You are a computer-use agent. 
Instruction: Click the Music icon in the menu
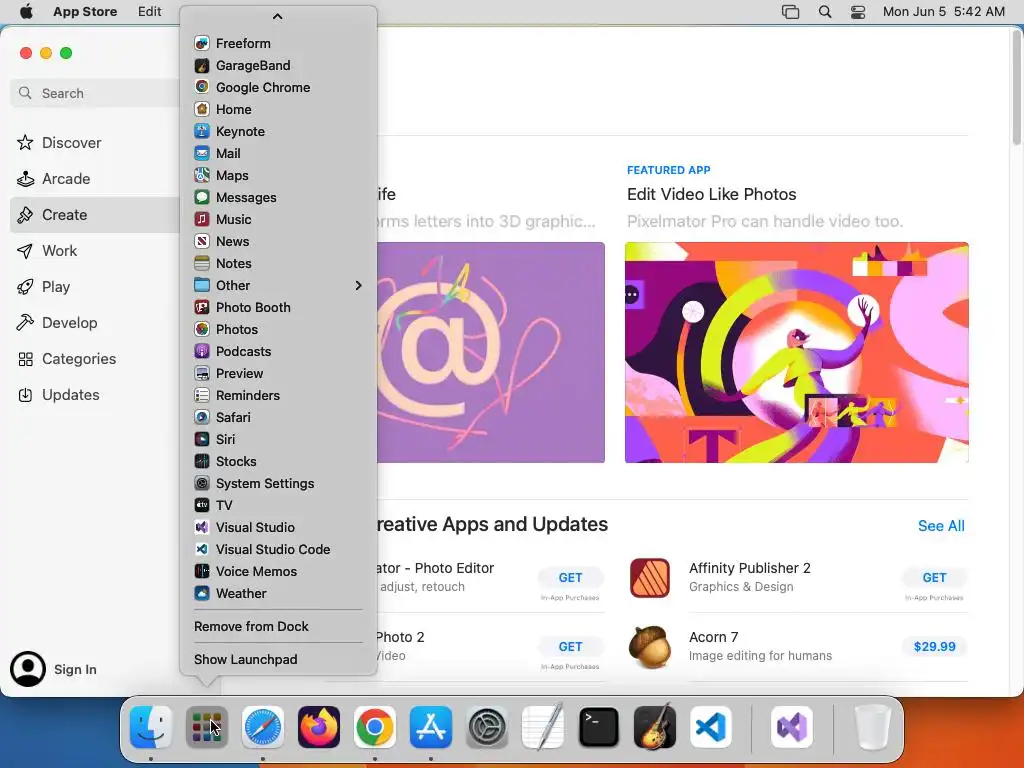[x=202, y=219]
